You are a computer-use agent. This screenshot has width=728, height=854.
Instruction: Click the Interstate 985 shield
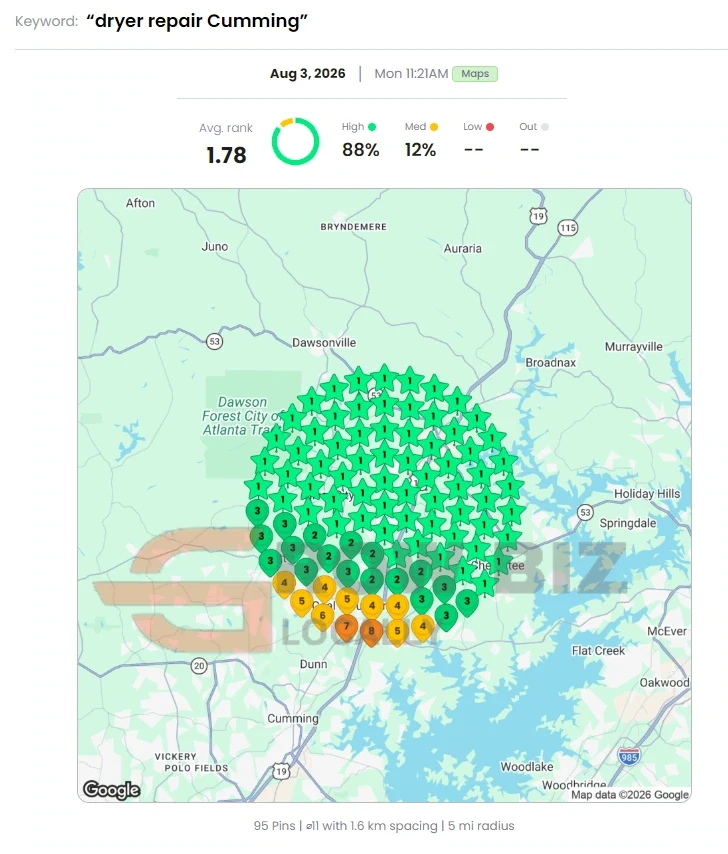[x=629, y=757]
